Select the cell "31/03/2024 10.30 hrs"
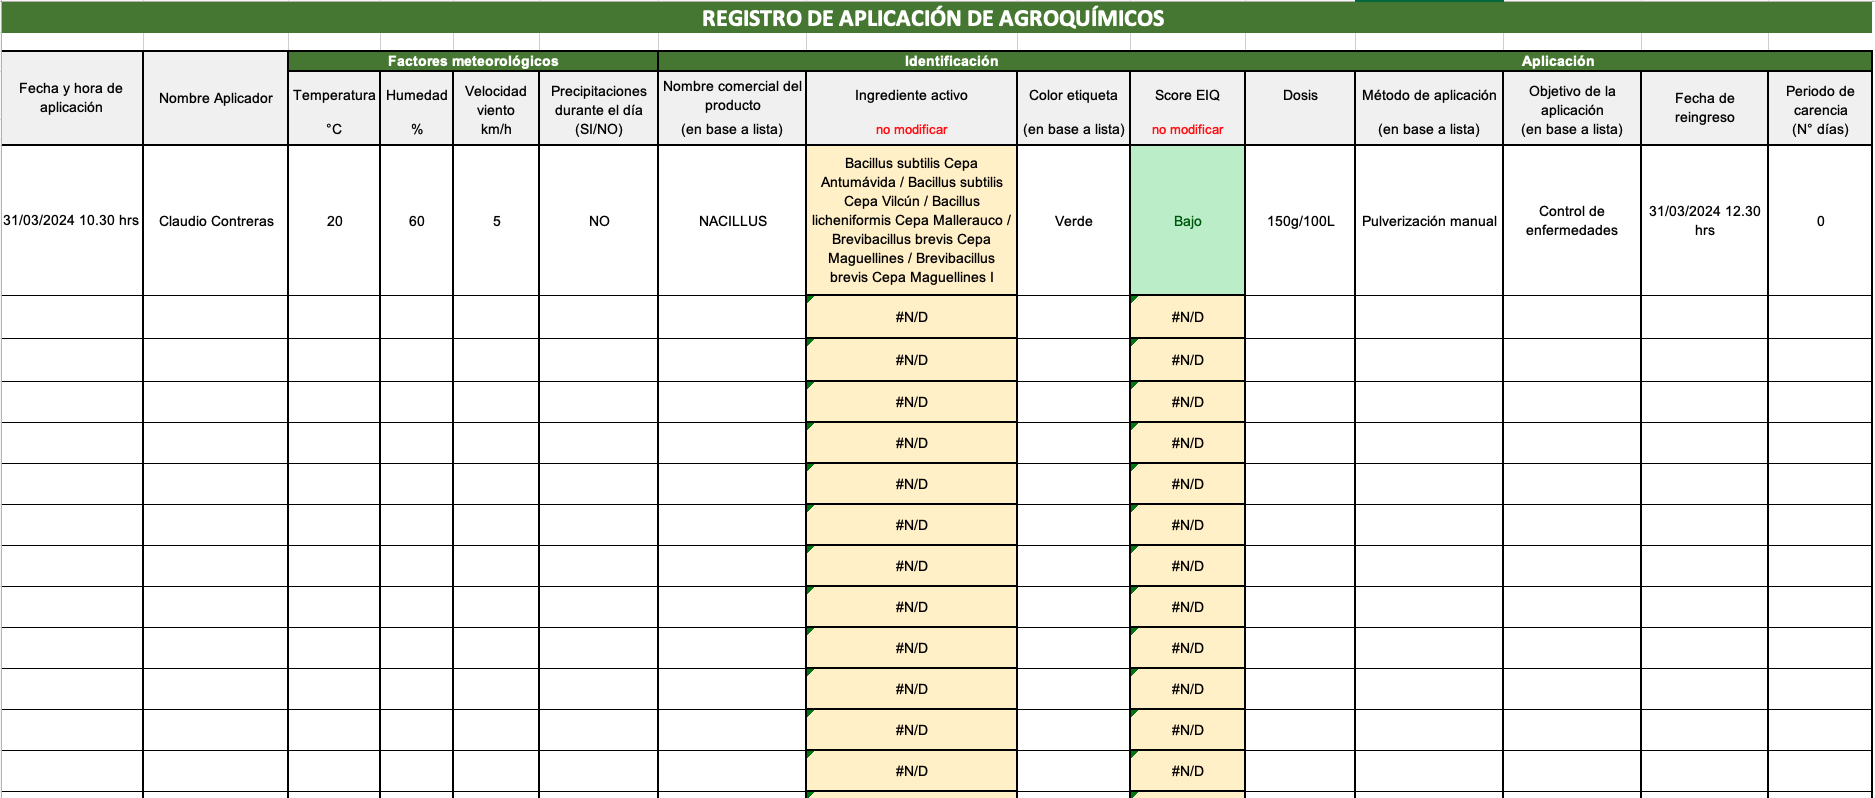This screenshot has height=798, width=1875. point(71,221)
